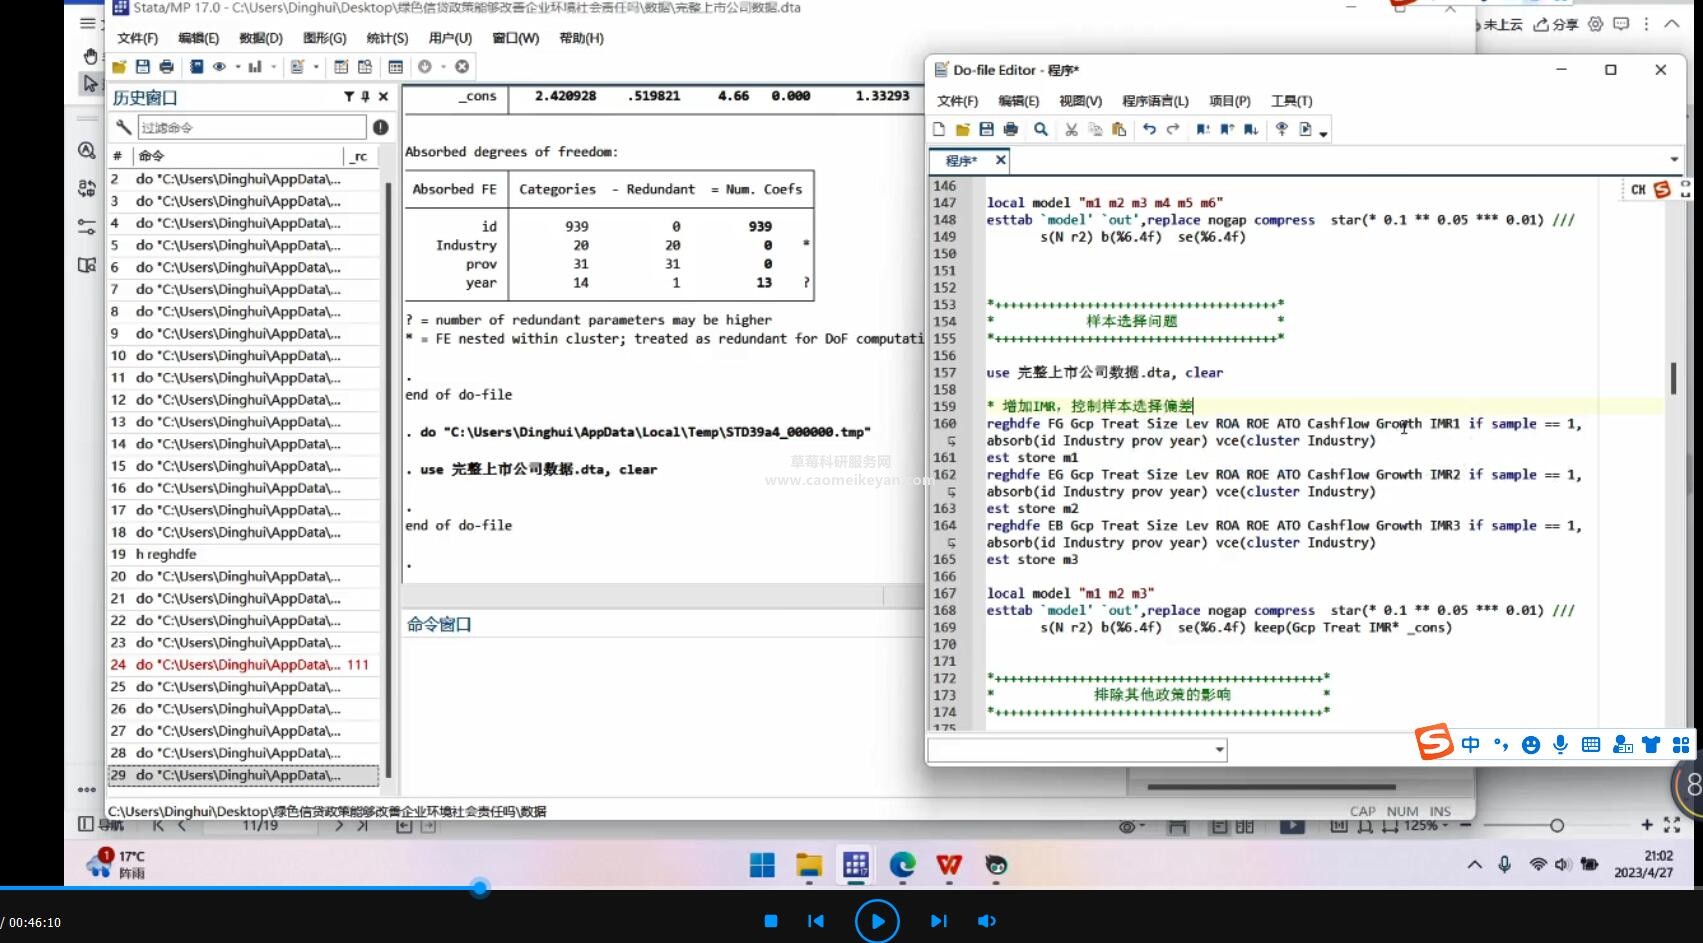Toggle the error-only exclamation icon in History
The height and width of the screenshot is (943, 1703).
click(x=381, y=127)
